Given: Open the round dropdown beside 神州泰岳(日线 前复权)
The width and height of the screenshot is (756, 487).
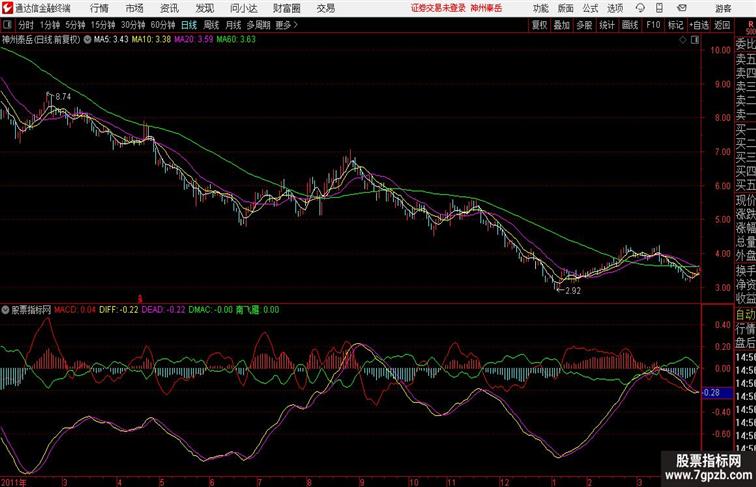Looking at the screenshot, I should pyautogui.click(x=87, y=40).
